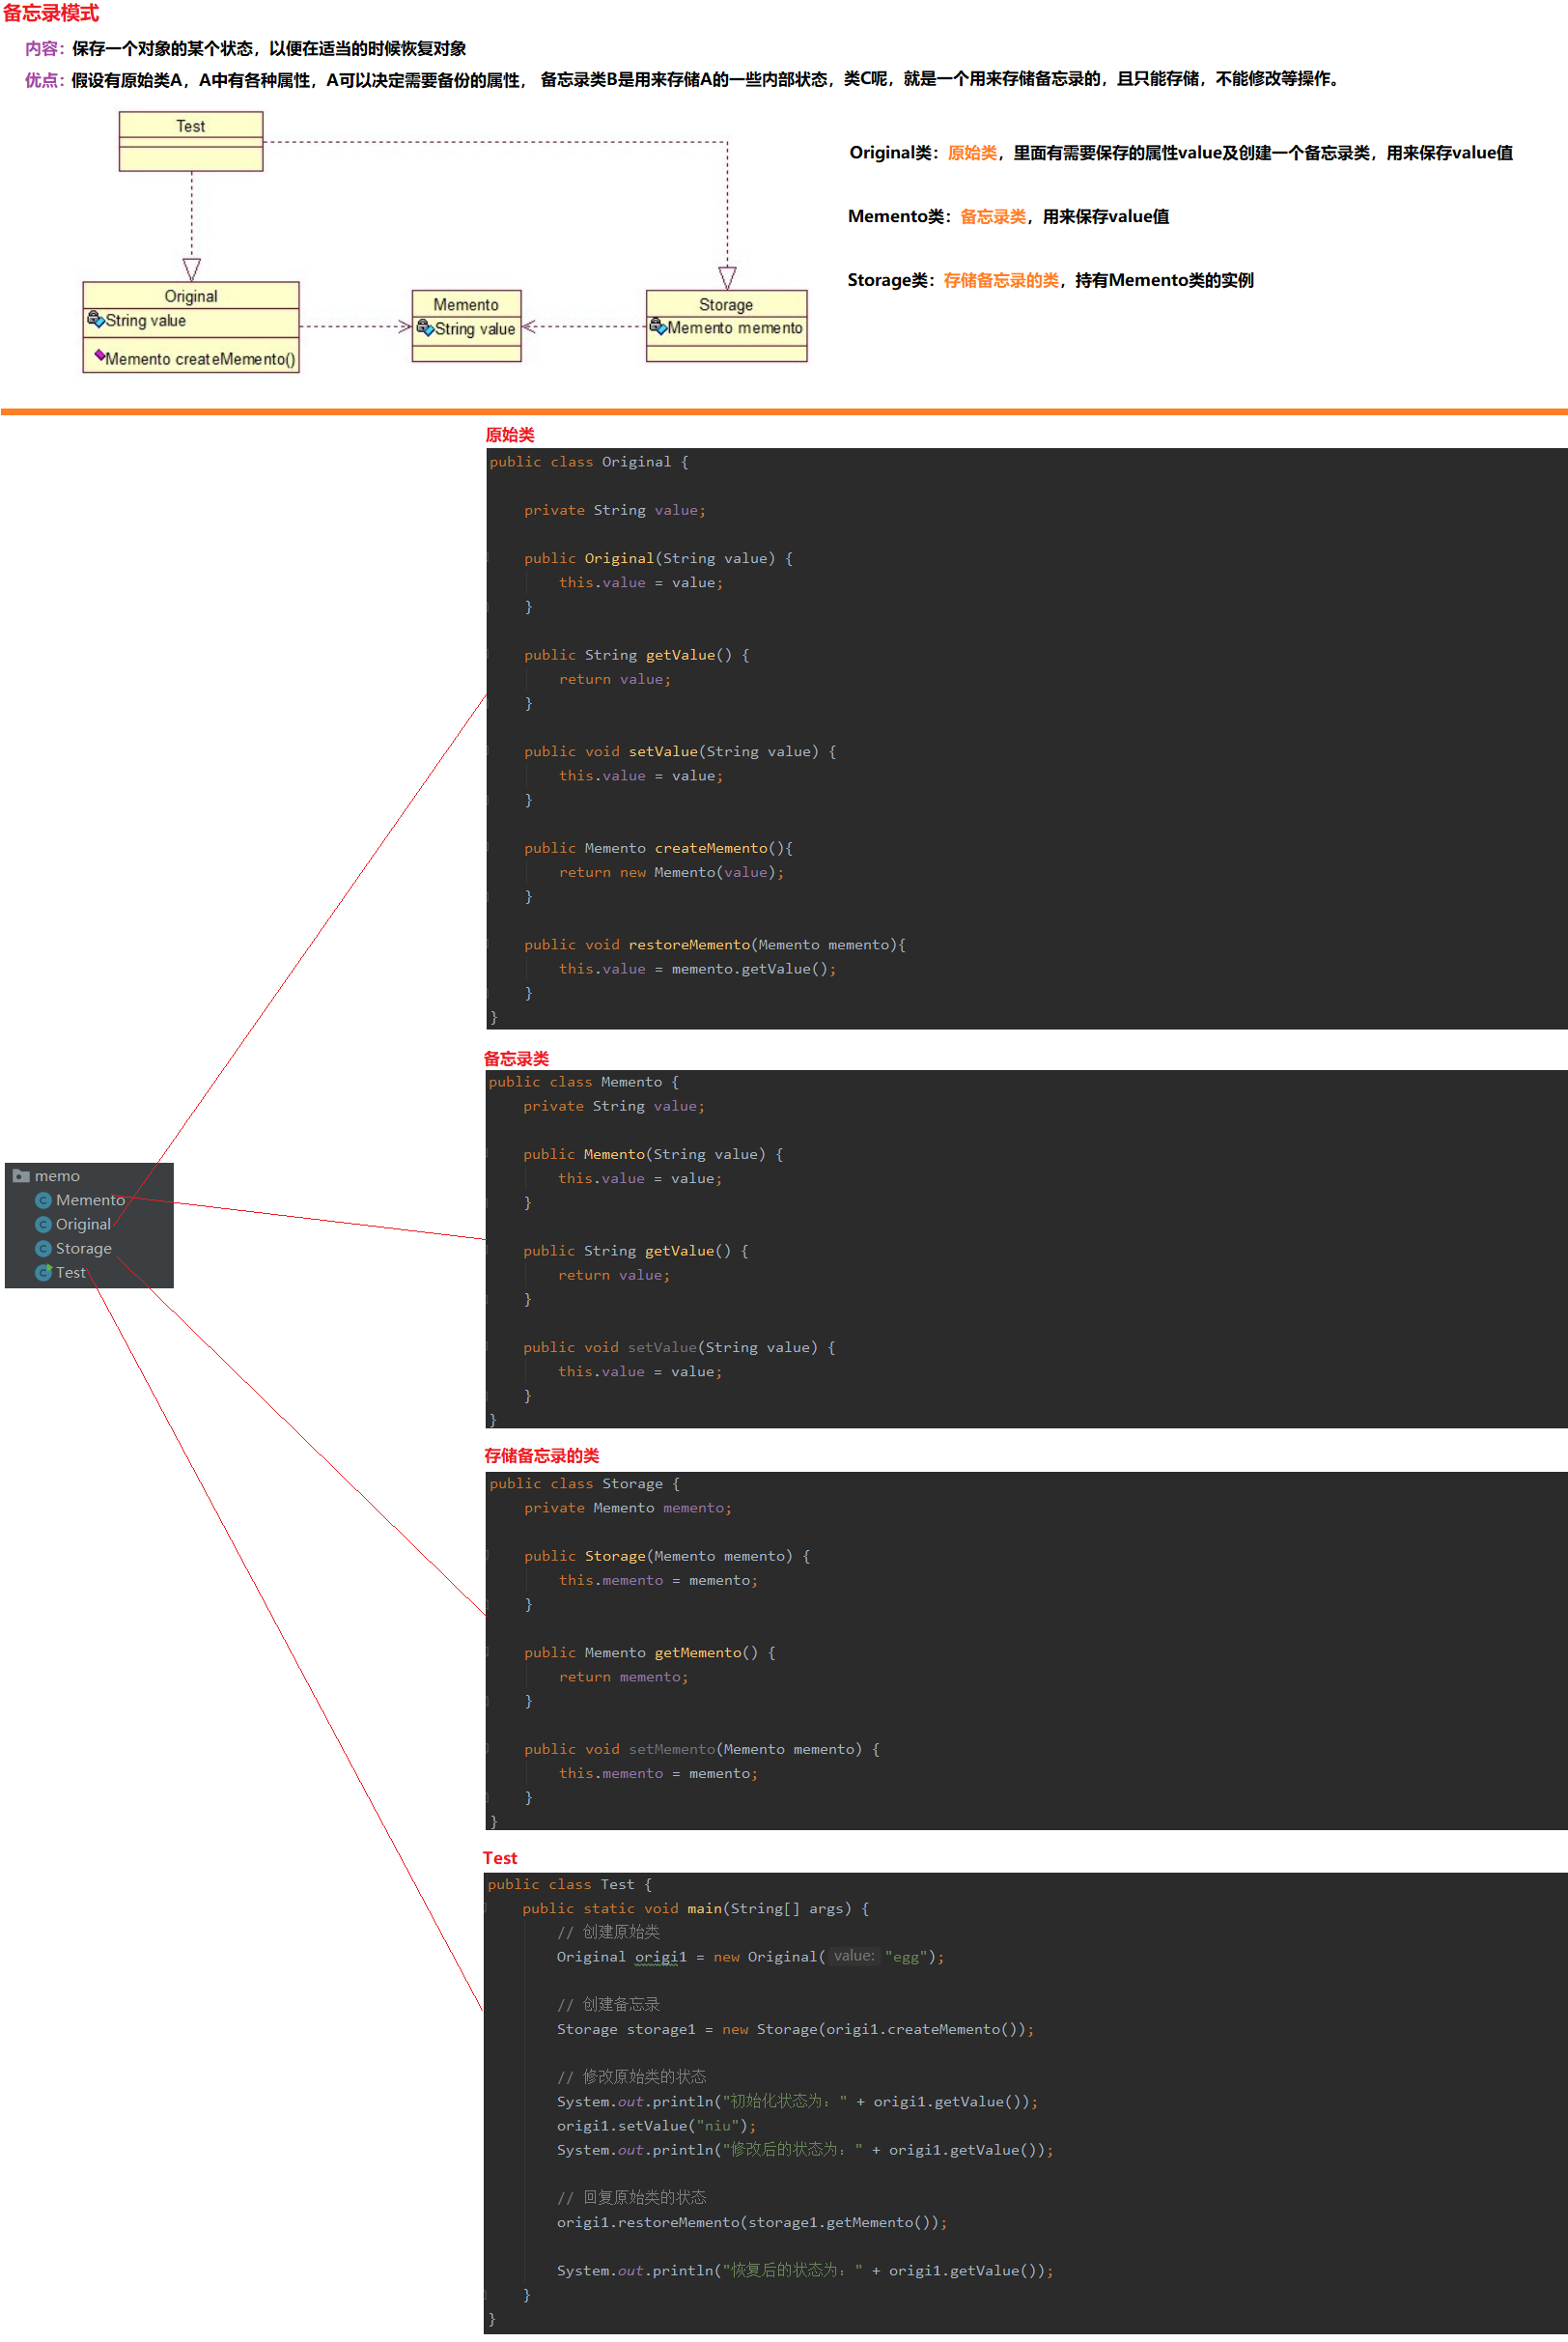Click the runnable Test class icon
Viewport: 1568px width, 2342px height.
pyautogui.click(x=43, y=1272)
